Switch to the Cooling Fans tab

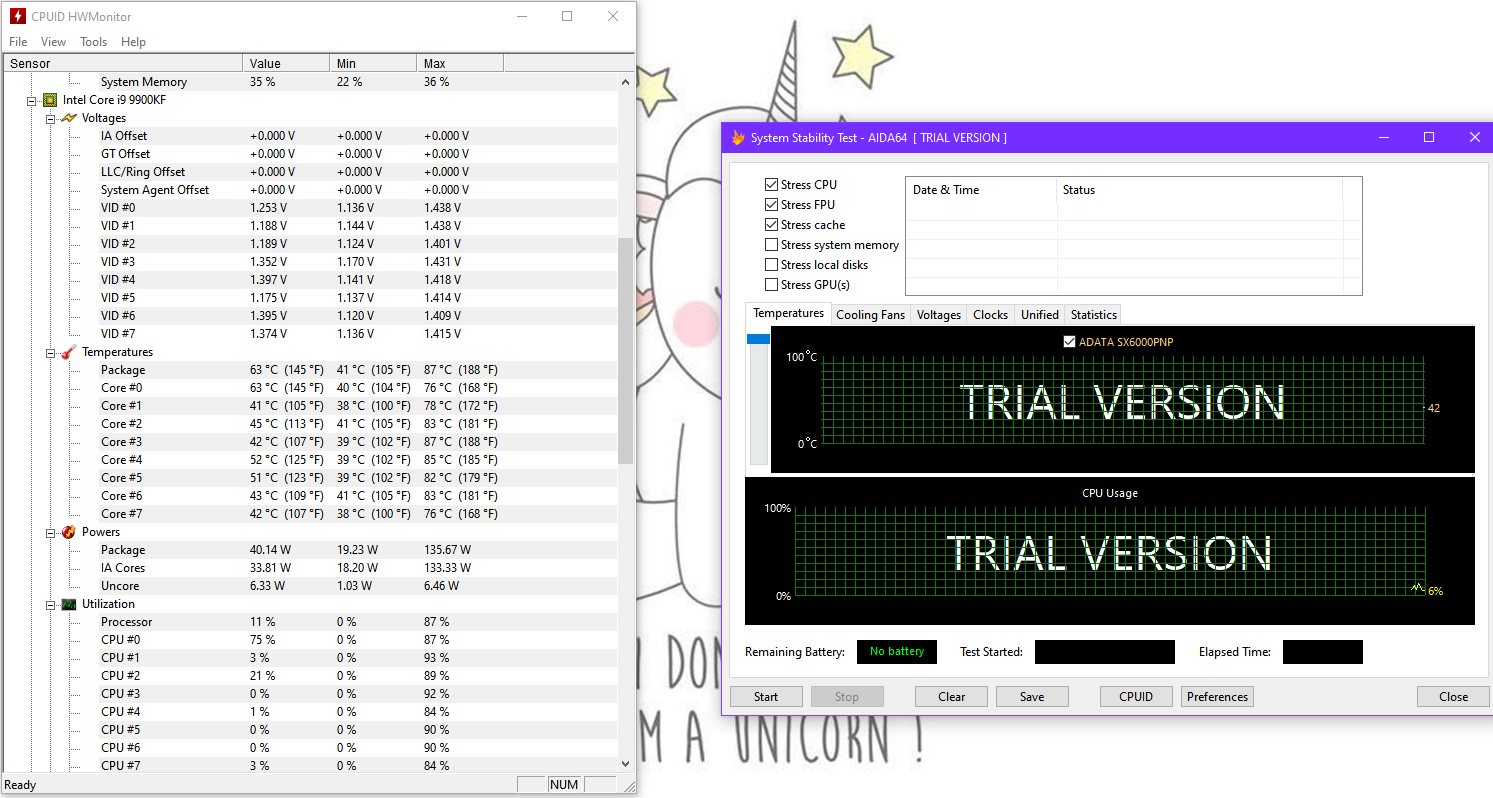pyautogui.click(x=870, y=315)
